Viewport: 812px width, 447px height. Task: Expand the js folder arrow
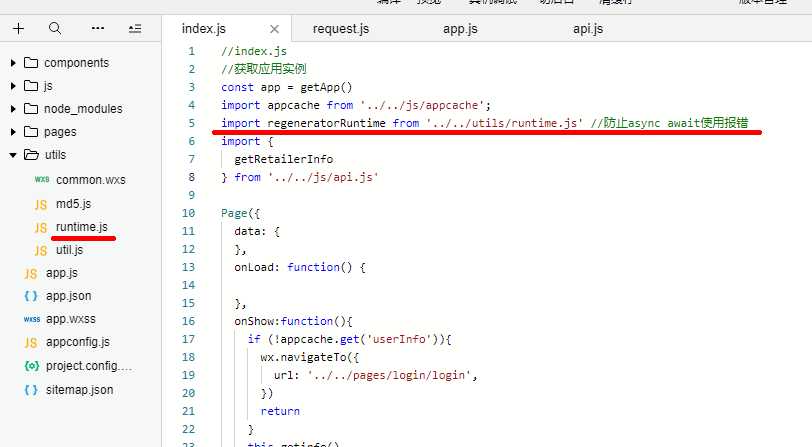click(x=13, y=86)
